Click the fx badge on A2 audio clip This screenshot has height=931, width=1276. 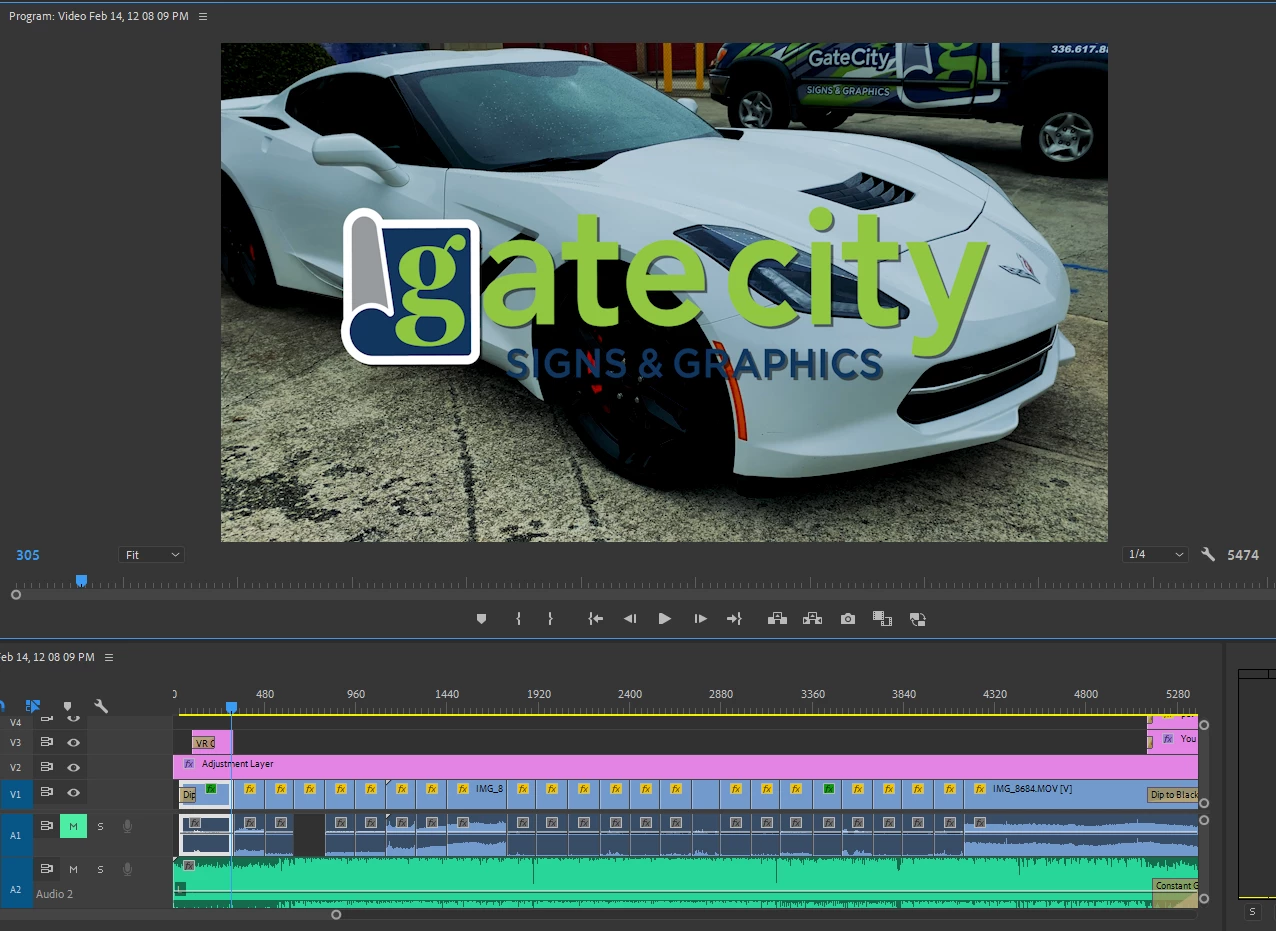point(189,865)
